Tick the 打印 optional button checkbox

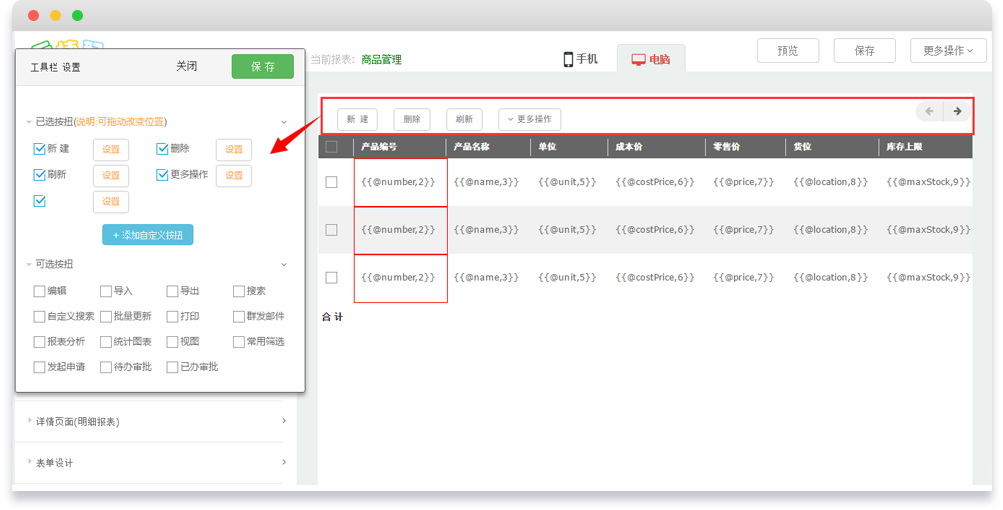[x=173, y=316]
